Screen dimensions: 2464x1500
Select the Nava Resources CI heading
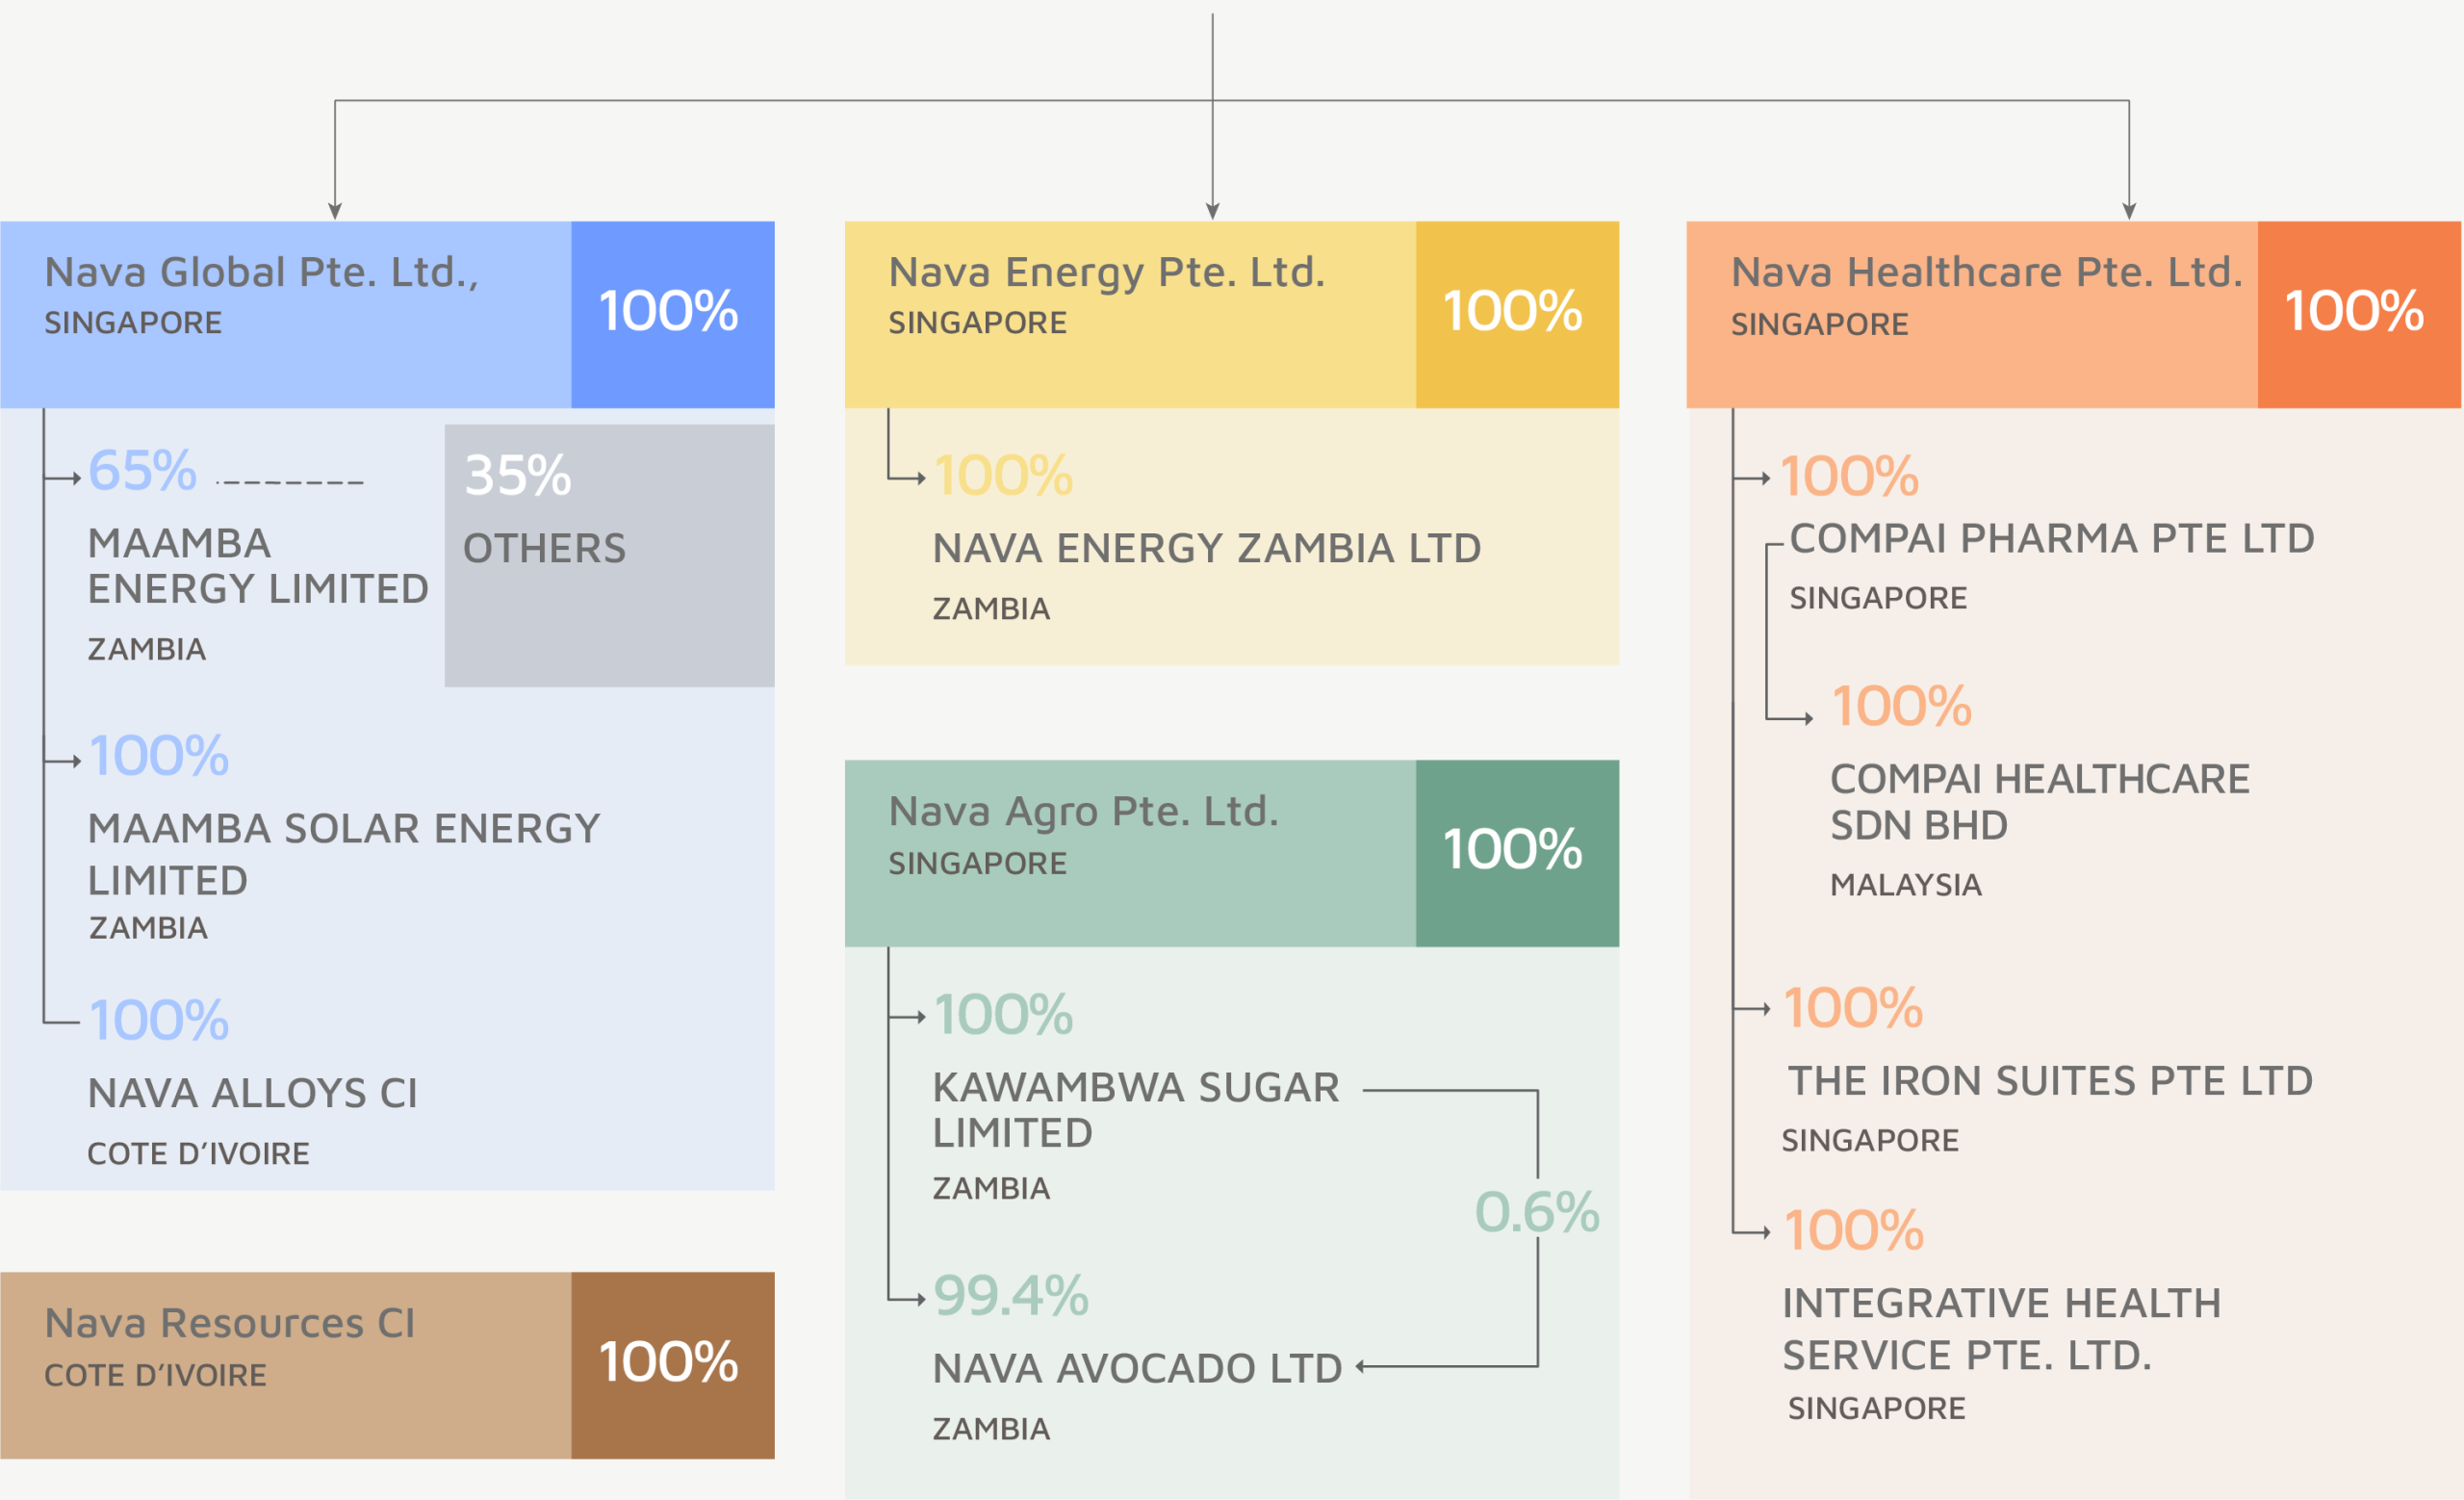click(x=229, y=1324)
